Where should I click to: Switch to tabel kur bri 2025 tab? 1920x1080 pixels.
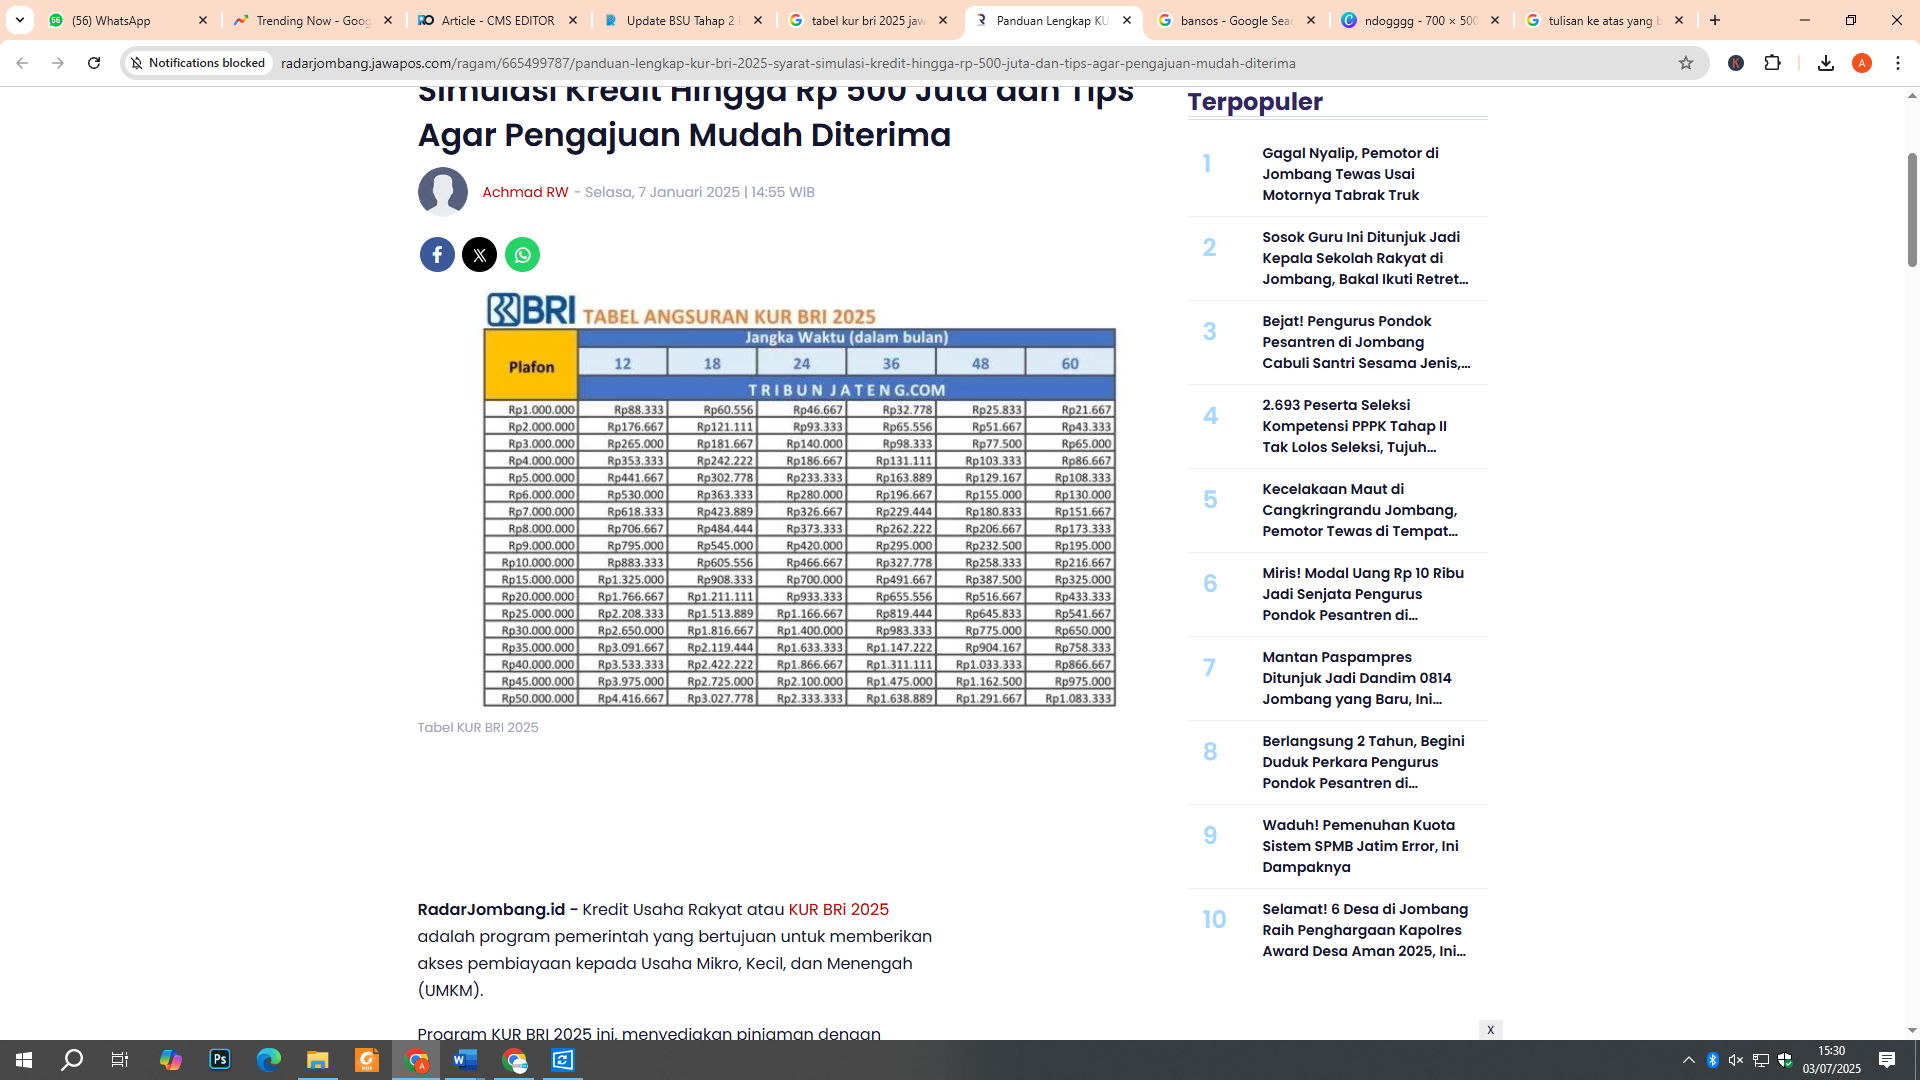(867, 20)
